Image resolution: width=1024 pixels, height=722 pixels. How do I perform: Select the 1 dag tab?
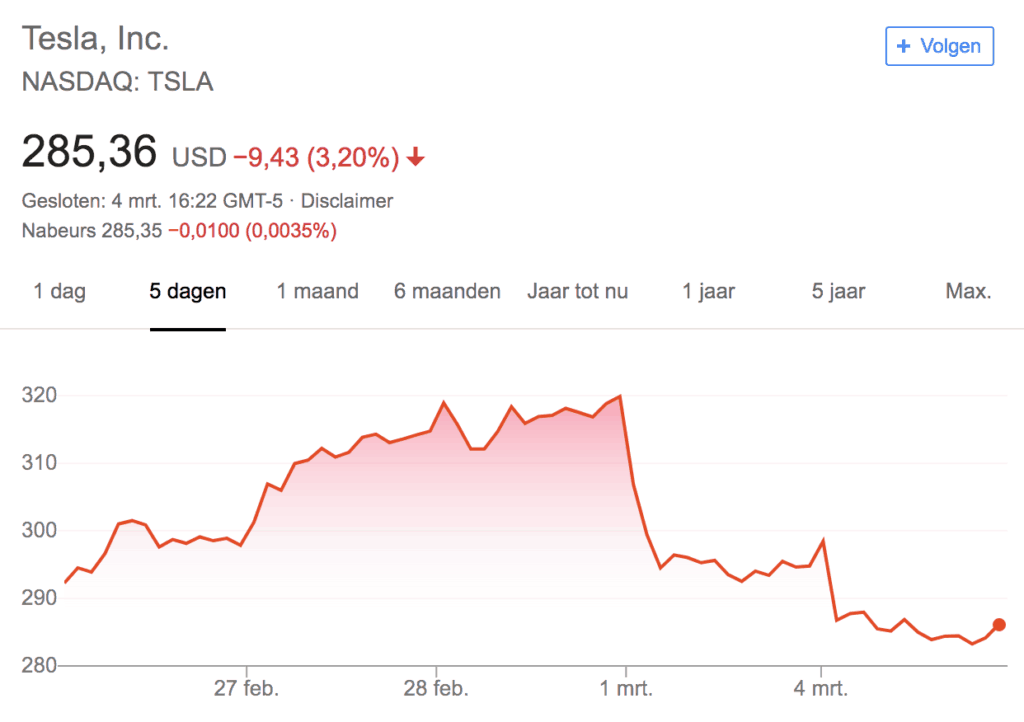60,292
